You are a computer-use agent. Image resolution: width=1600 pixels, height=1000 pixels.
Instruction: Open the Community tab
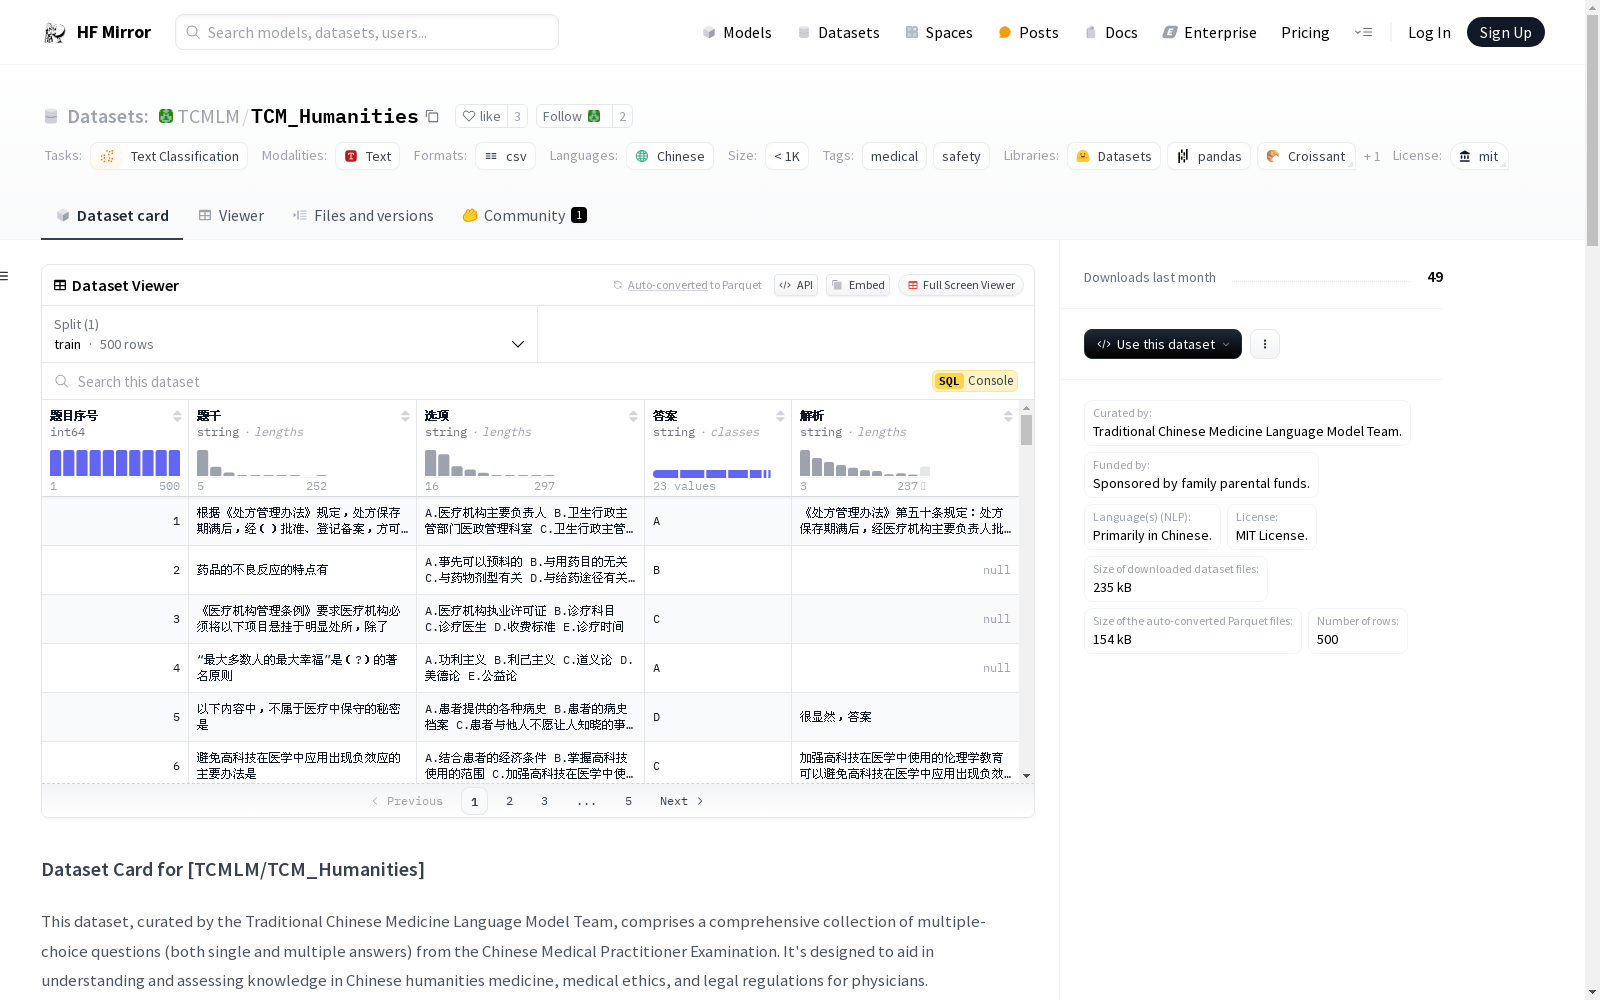point(524,216)
